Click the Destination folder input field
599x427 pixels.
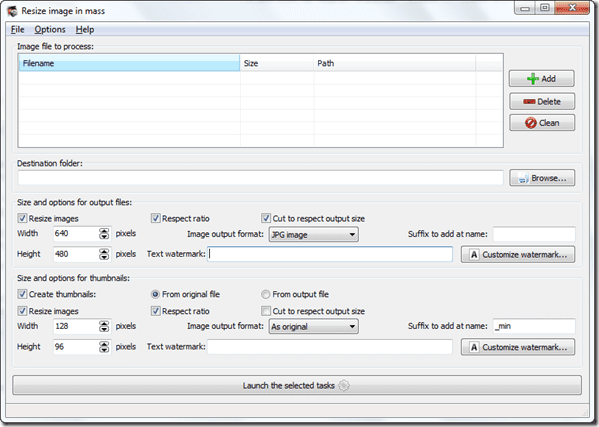click(x=261, y=178)
